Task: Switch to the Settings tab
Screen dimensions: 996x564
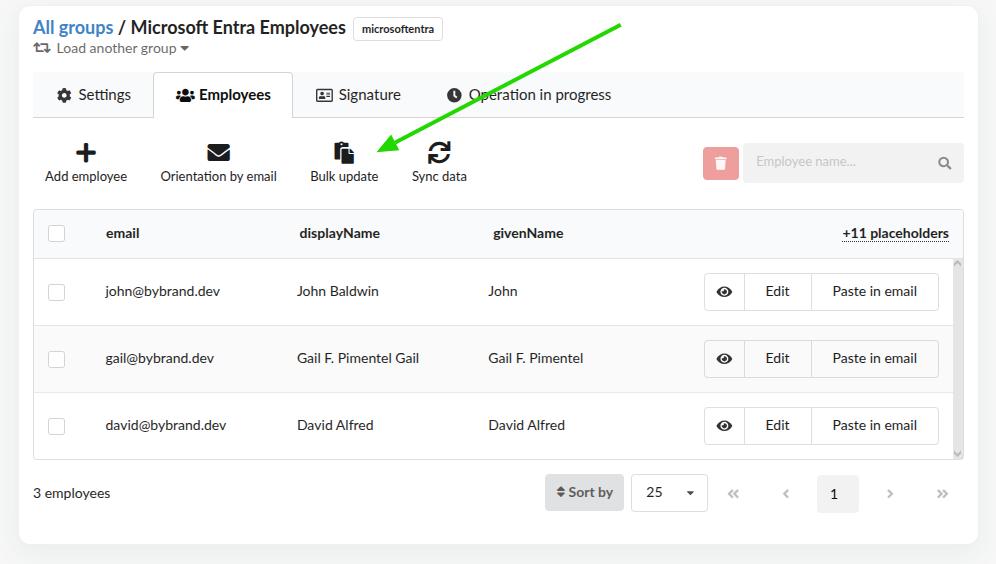Action: 93,95
